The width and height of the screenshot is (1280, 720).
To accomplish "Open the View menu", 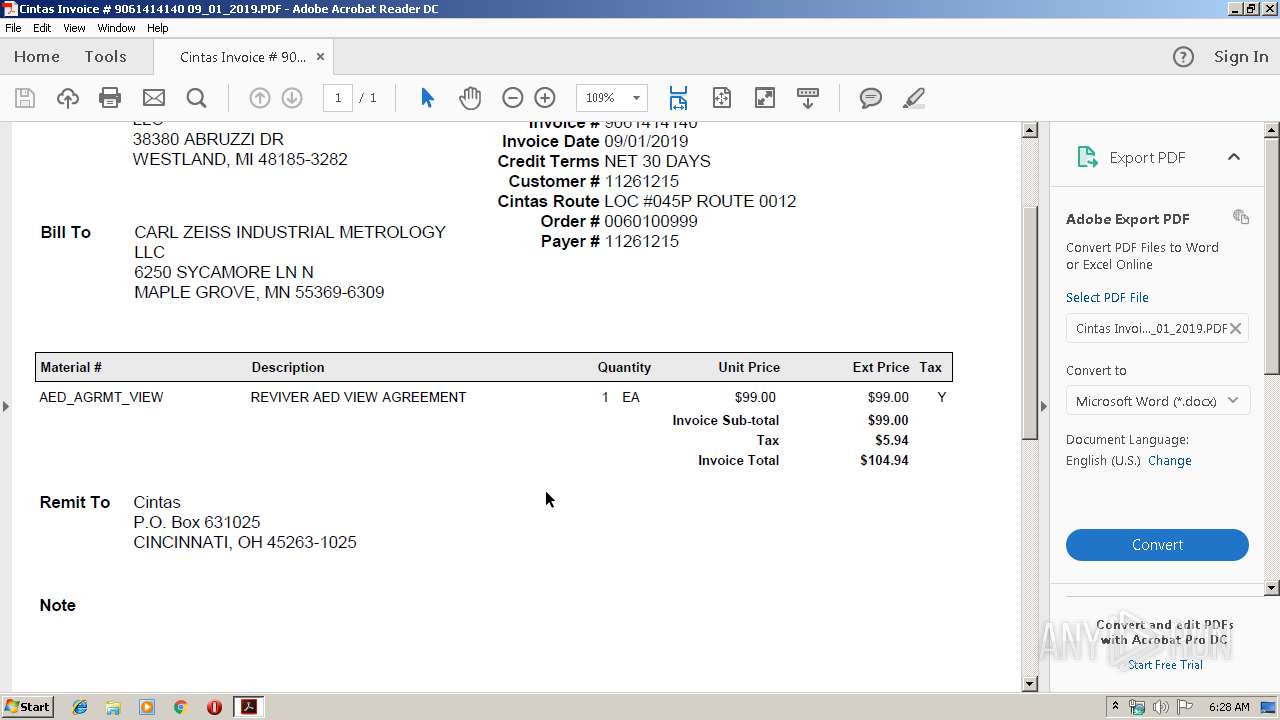I will pos(74,28).
